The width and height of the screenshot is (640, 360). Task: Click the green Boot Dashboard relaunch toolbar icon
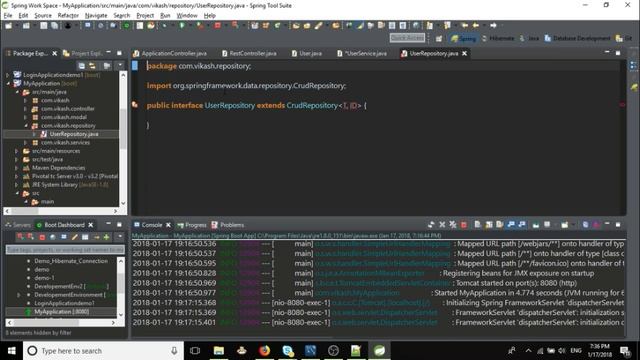click(x=127, y=26)
